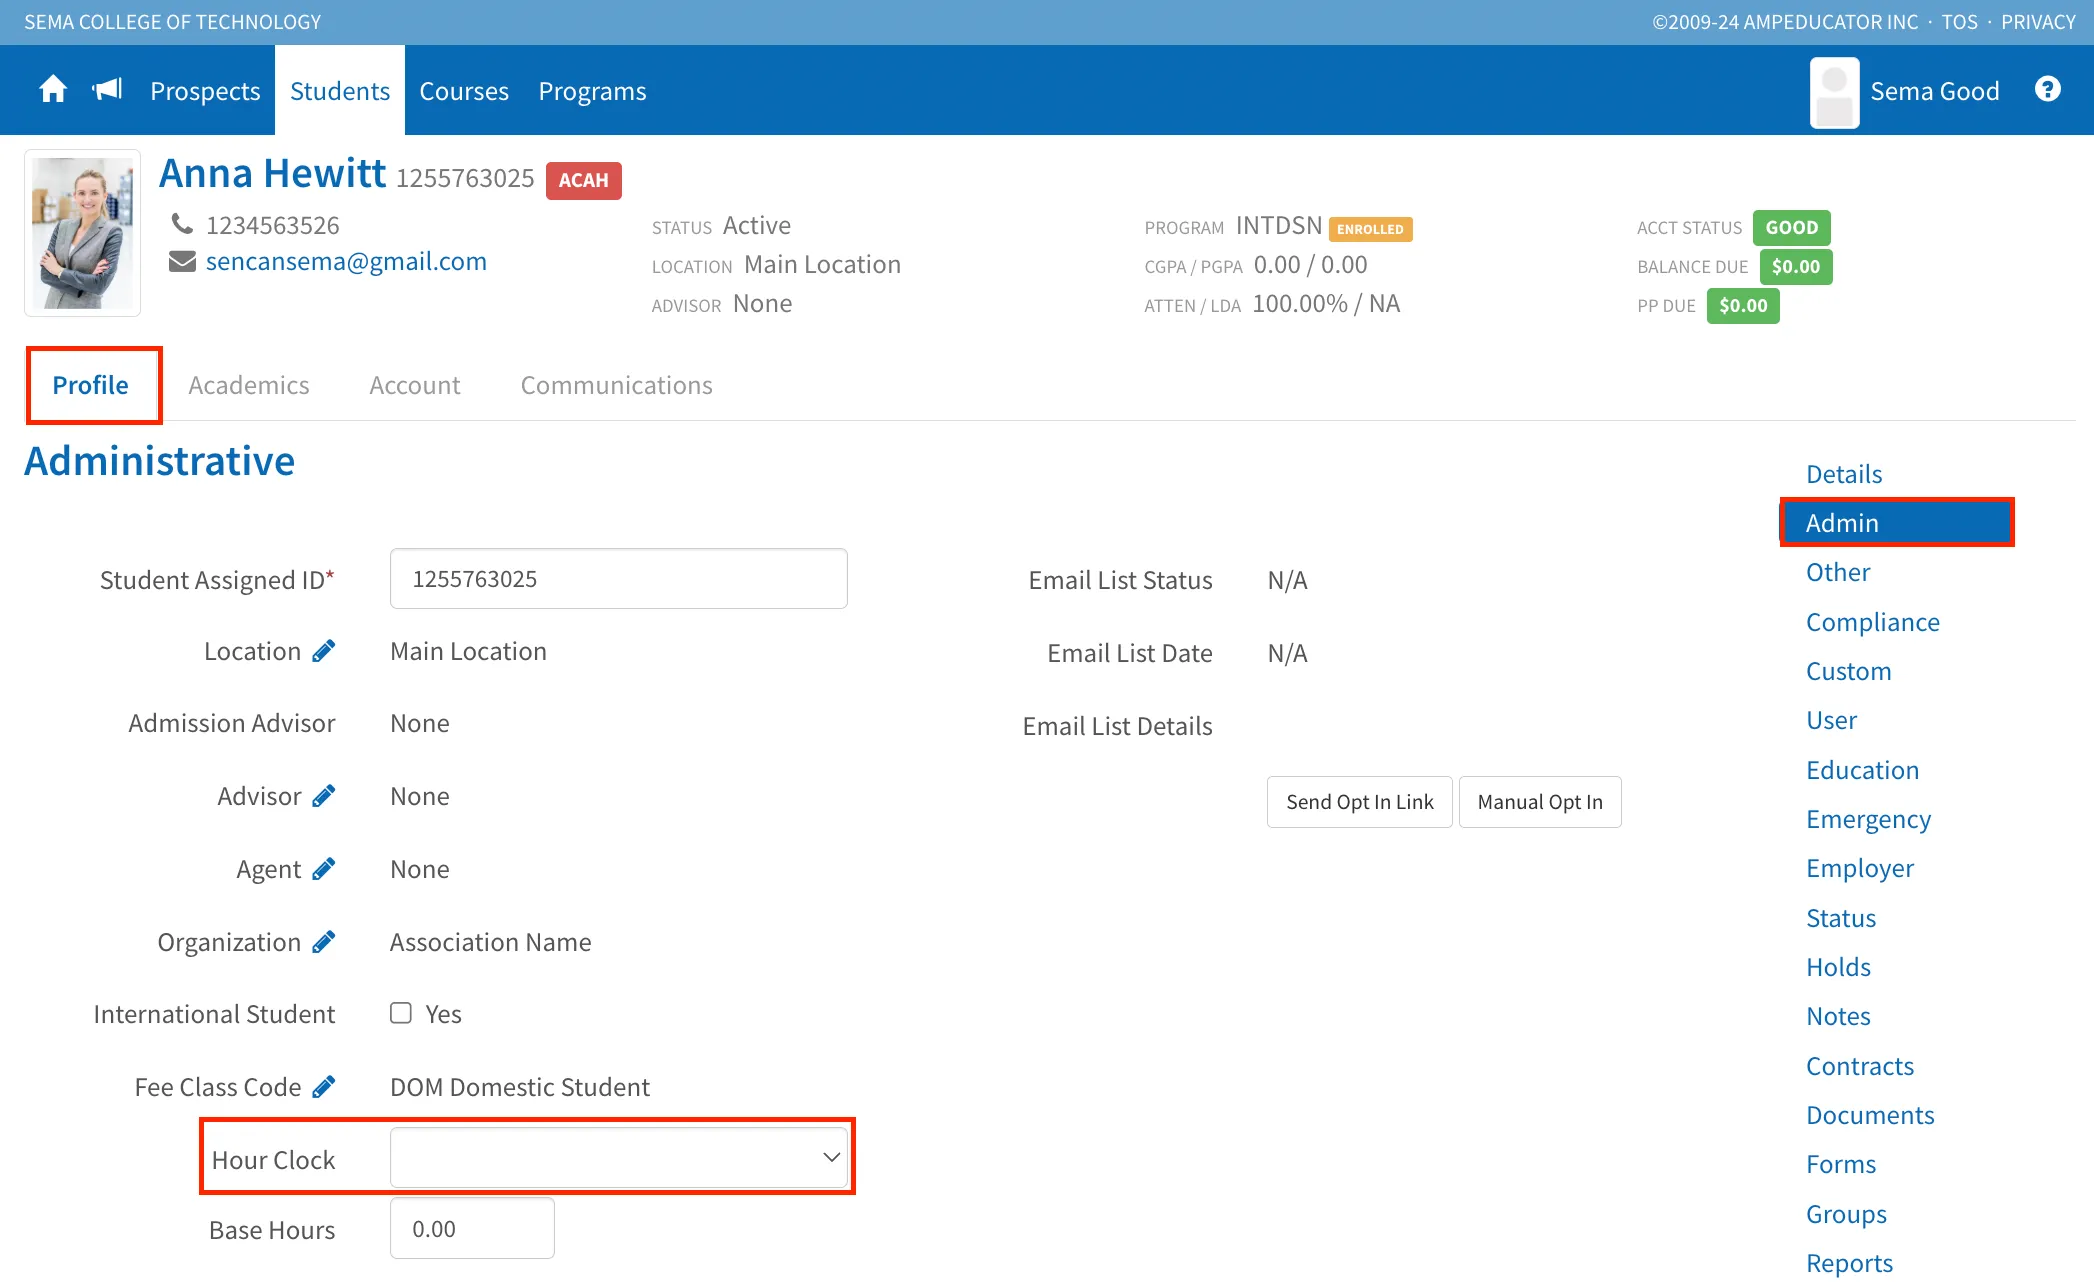The image size is (2094, 1282).
Task: Open the Programs menu
Action: click(592, 91)
